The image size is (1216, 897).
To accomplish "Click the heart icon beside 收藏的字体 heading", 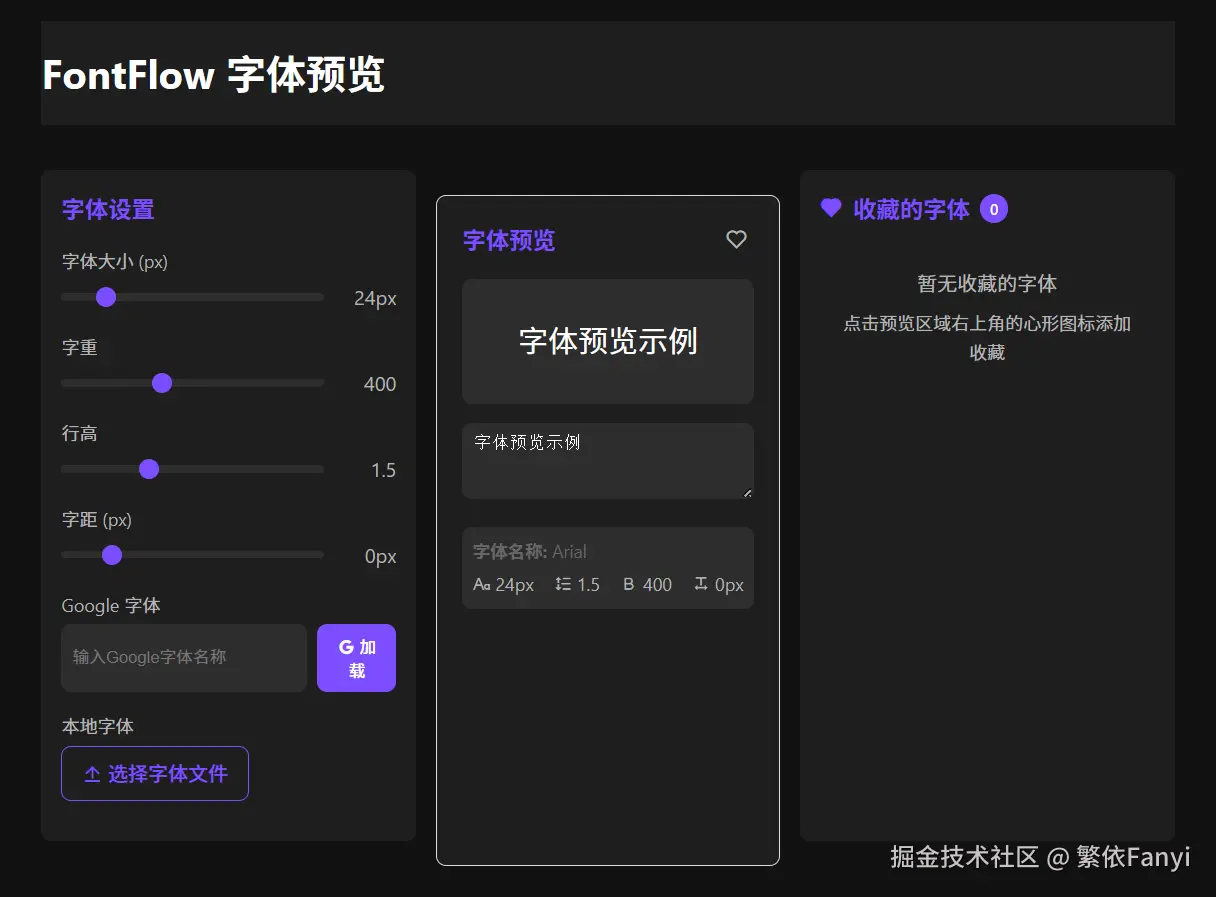I will (830, 208).
